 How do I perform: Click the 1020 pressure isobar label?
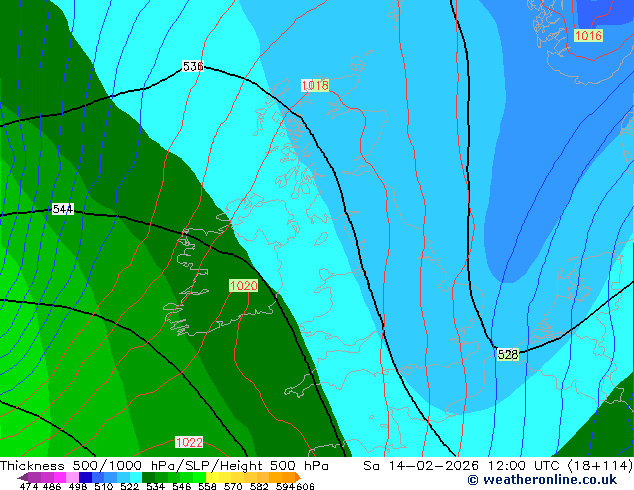[x=243, y=285]
